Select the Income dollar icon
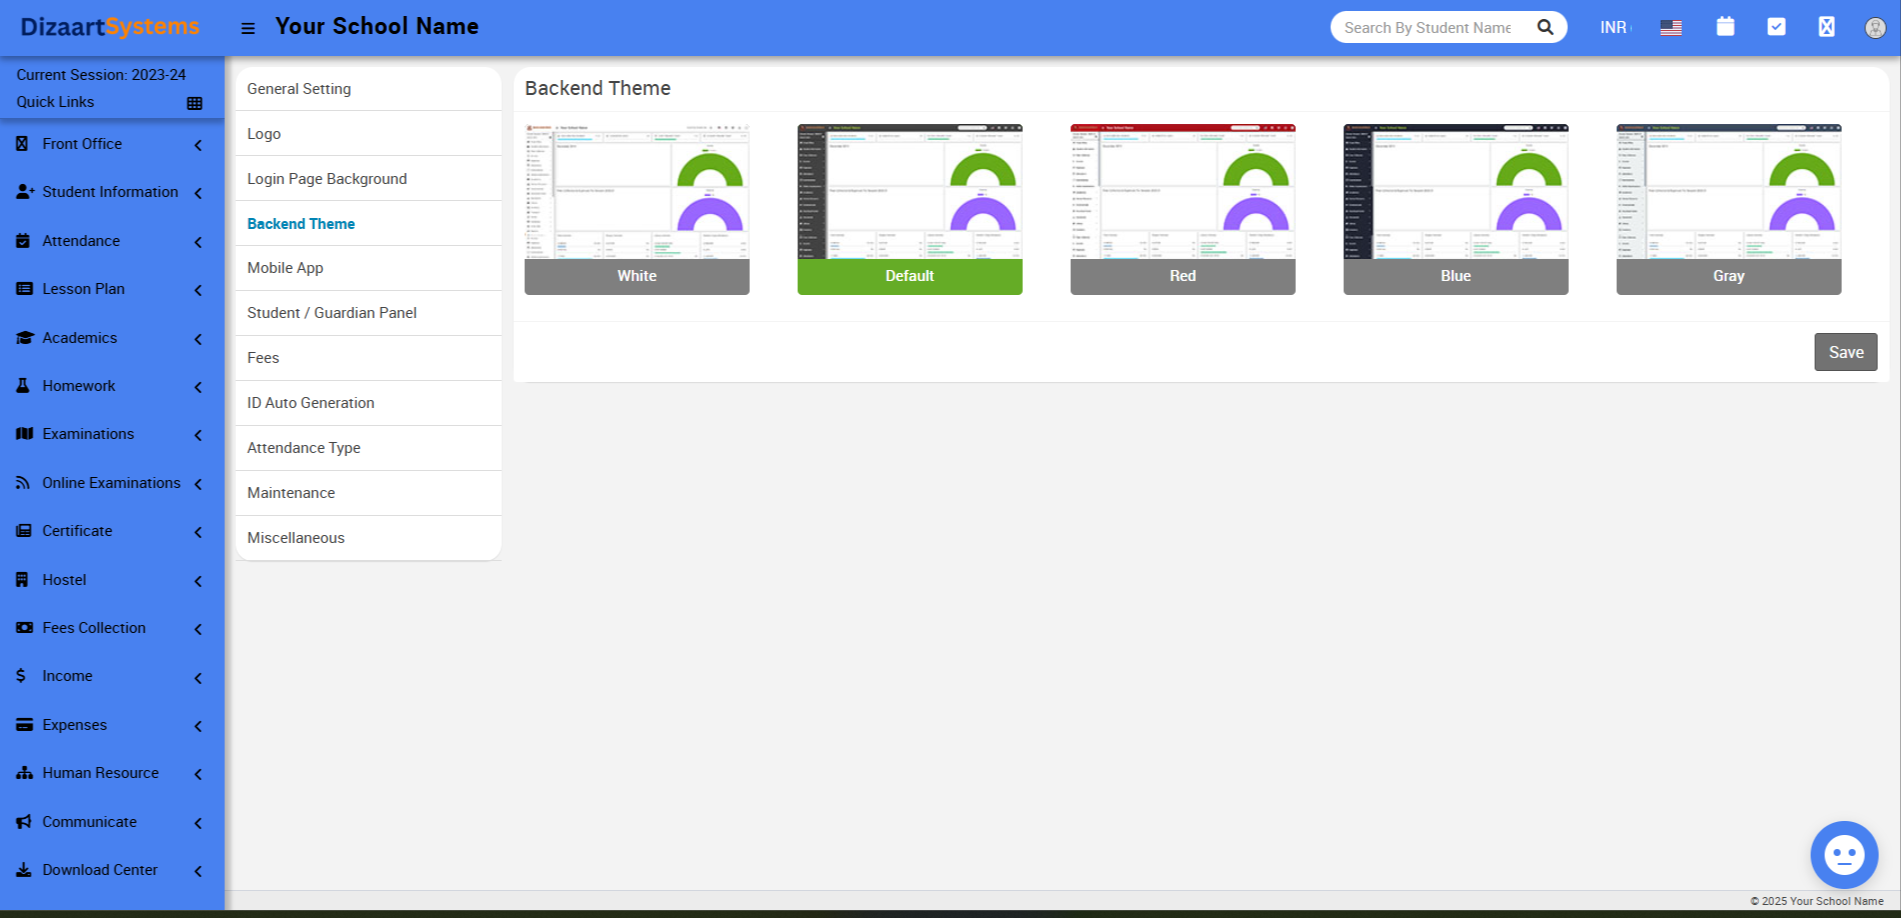This screenshot has height=918, width=1901. click(21, 676)
